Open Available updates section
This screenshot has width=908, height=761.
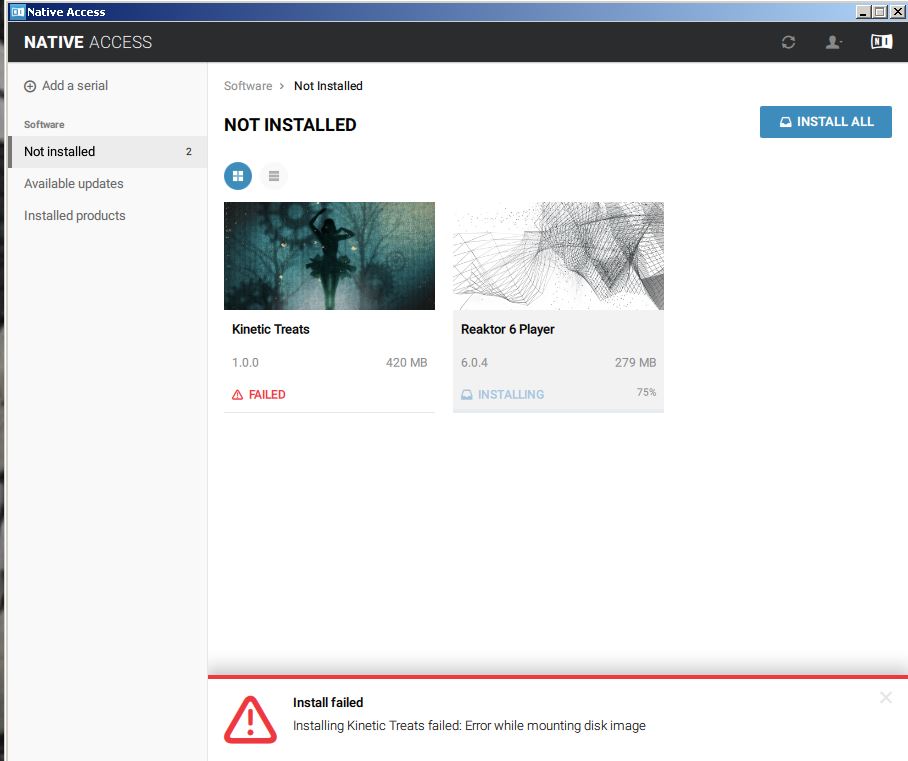tap(74, 184)
